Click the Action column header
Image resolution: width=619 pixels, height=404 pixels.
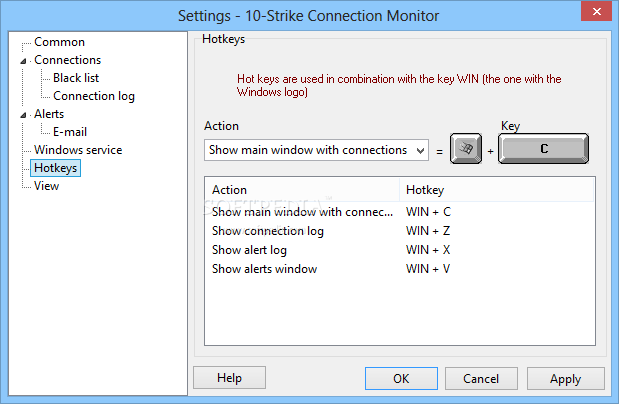[x=302, y=190]
